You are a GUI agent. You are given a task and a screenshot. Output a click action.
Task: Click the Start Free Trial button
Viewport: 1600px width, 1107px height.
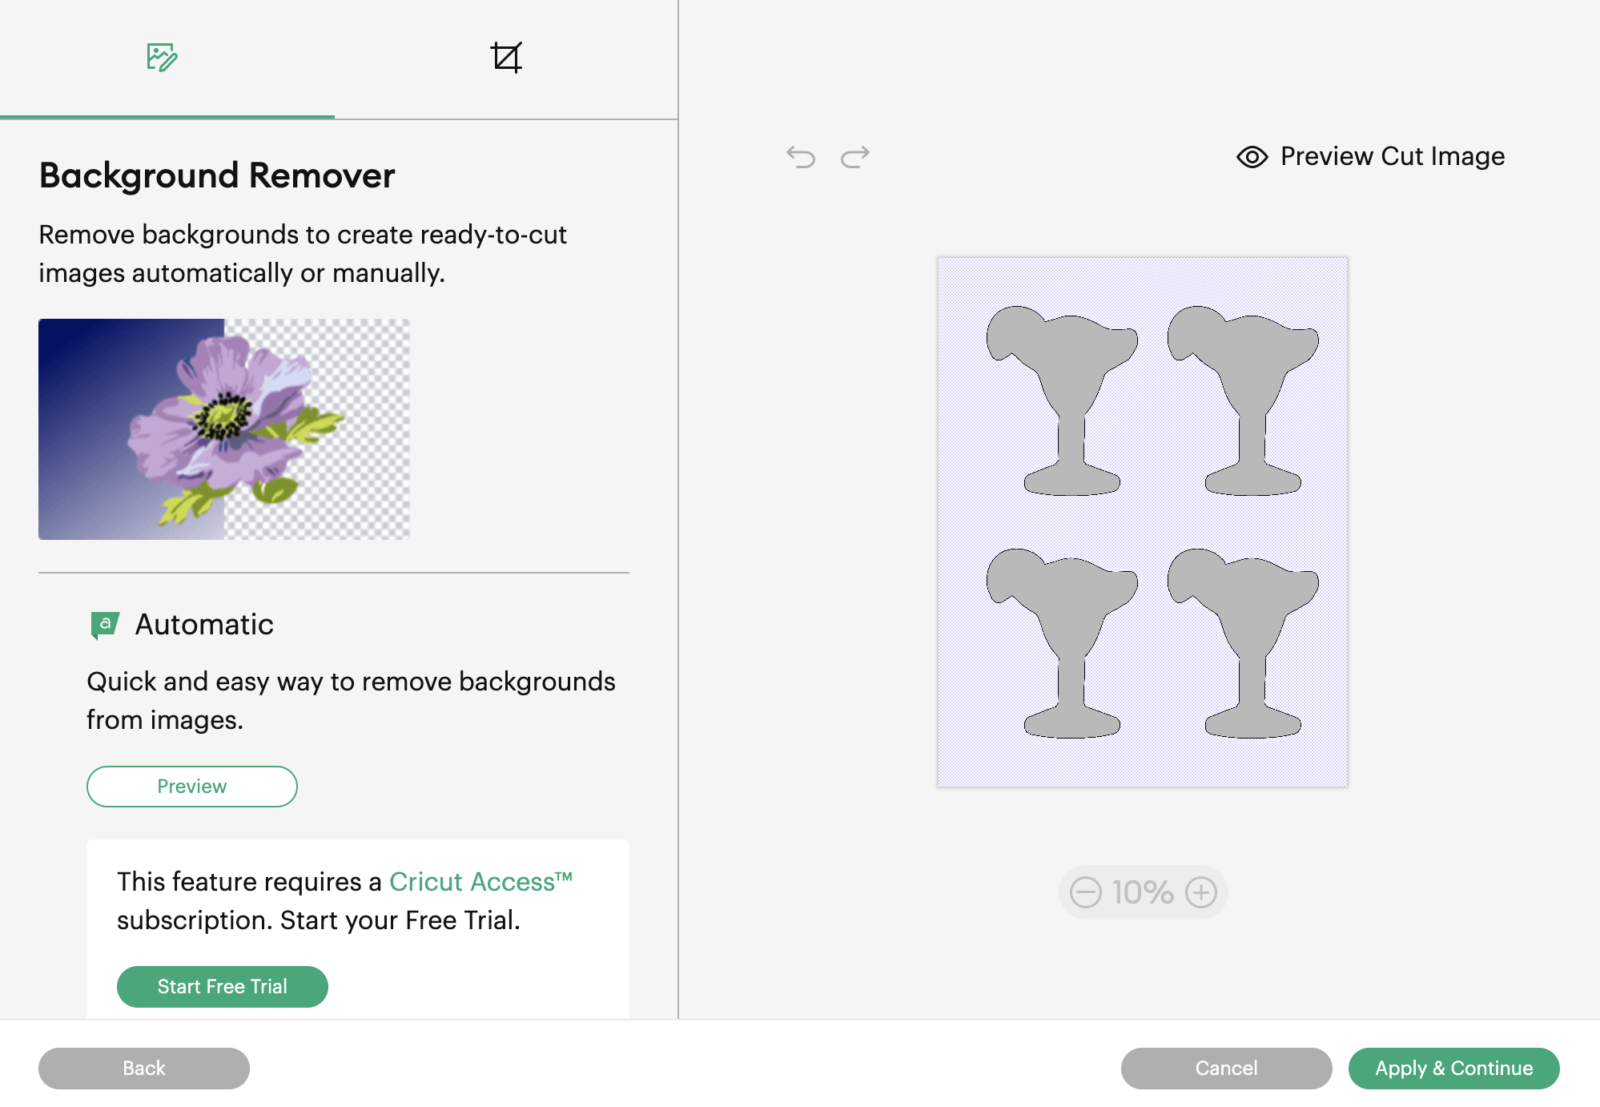222,986
